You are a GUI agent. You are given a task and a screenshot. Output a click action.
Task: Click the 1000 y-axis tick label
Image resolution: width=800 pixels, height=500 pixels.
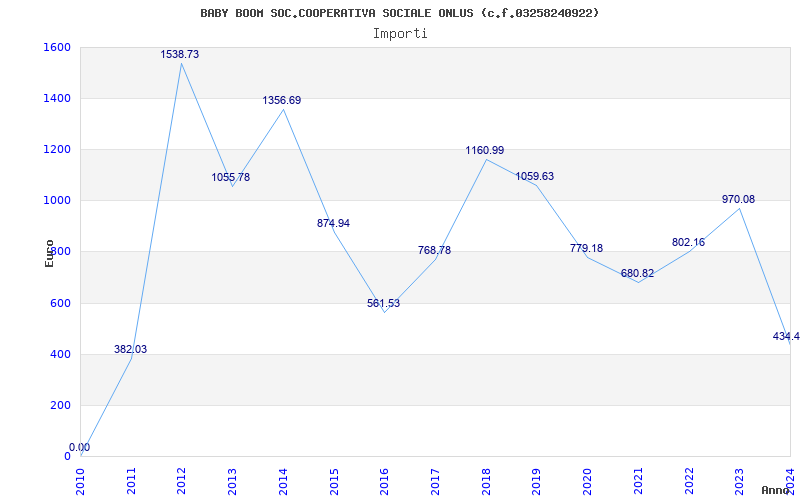click(x=58, y=201)
